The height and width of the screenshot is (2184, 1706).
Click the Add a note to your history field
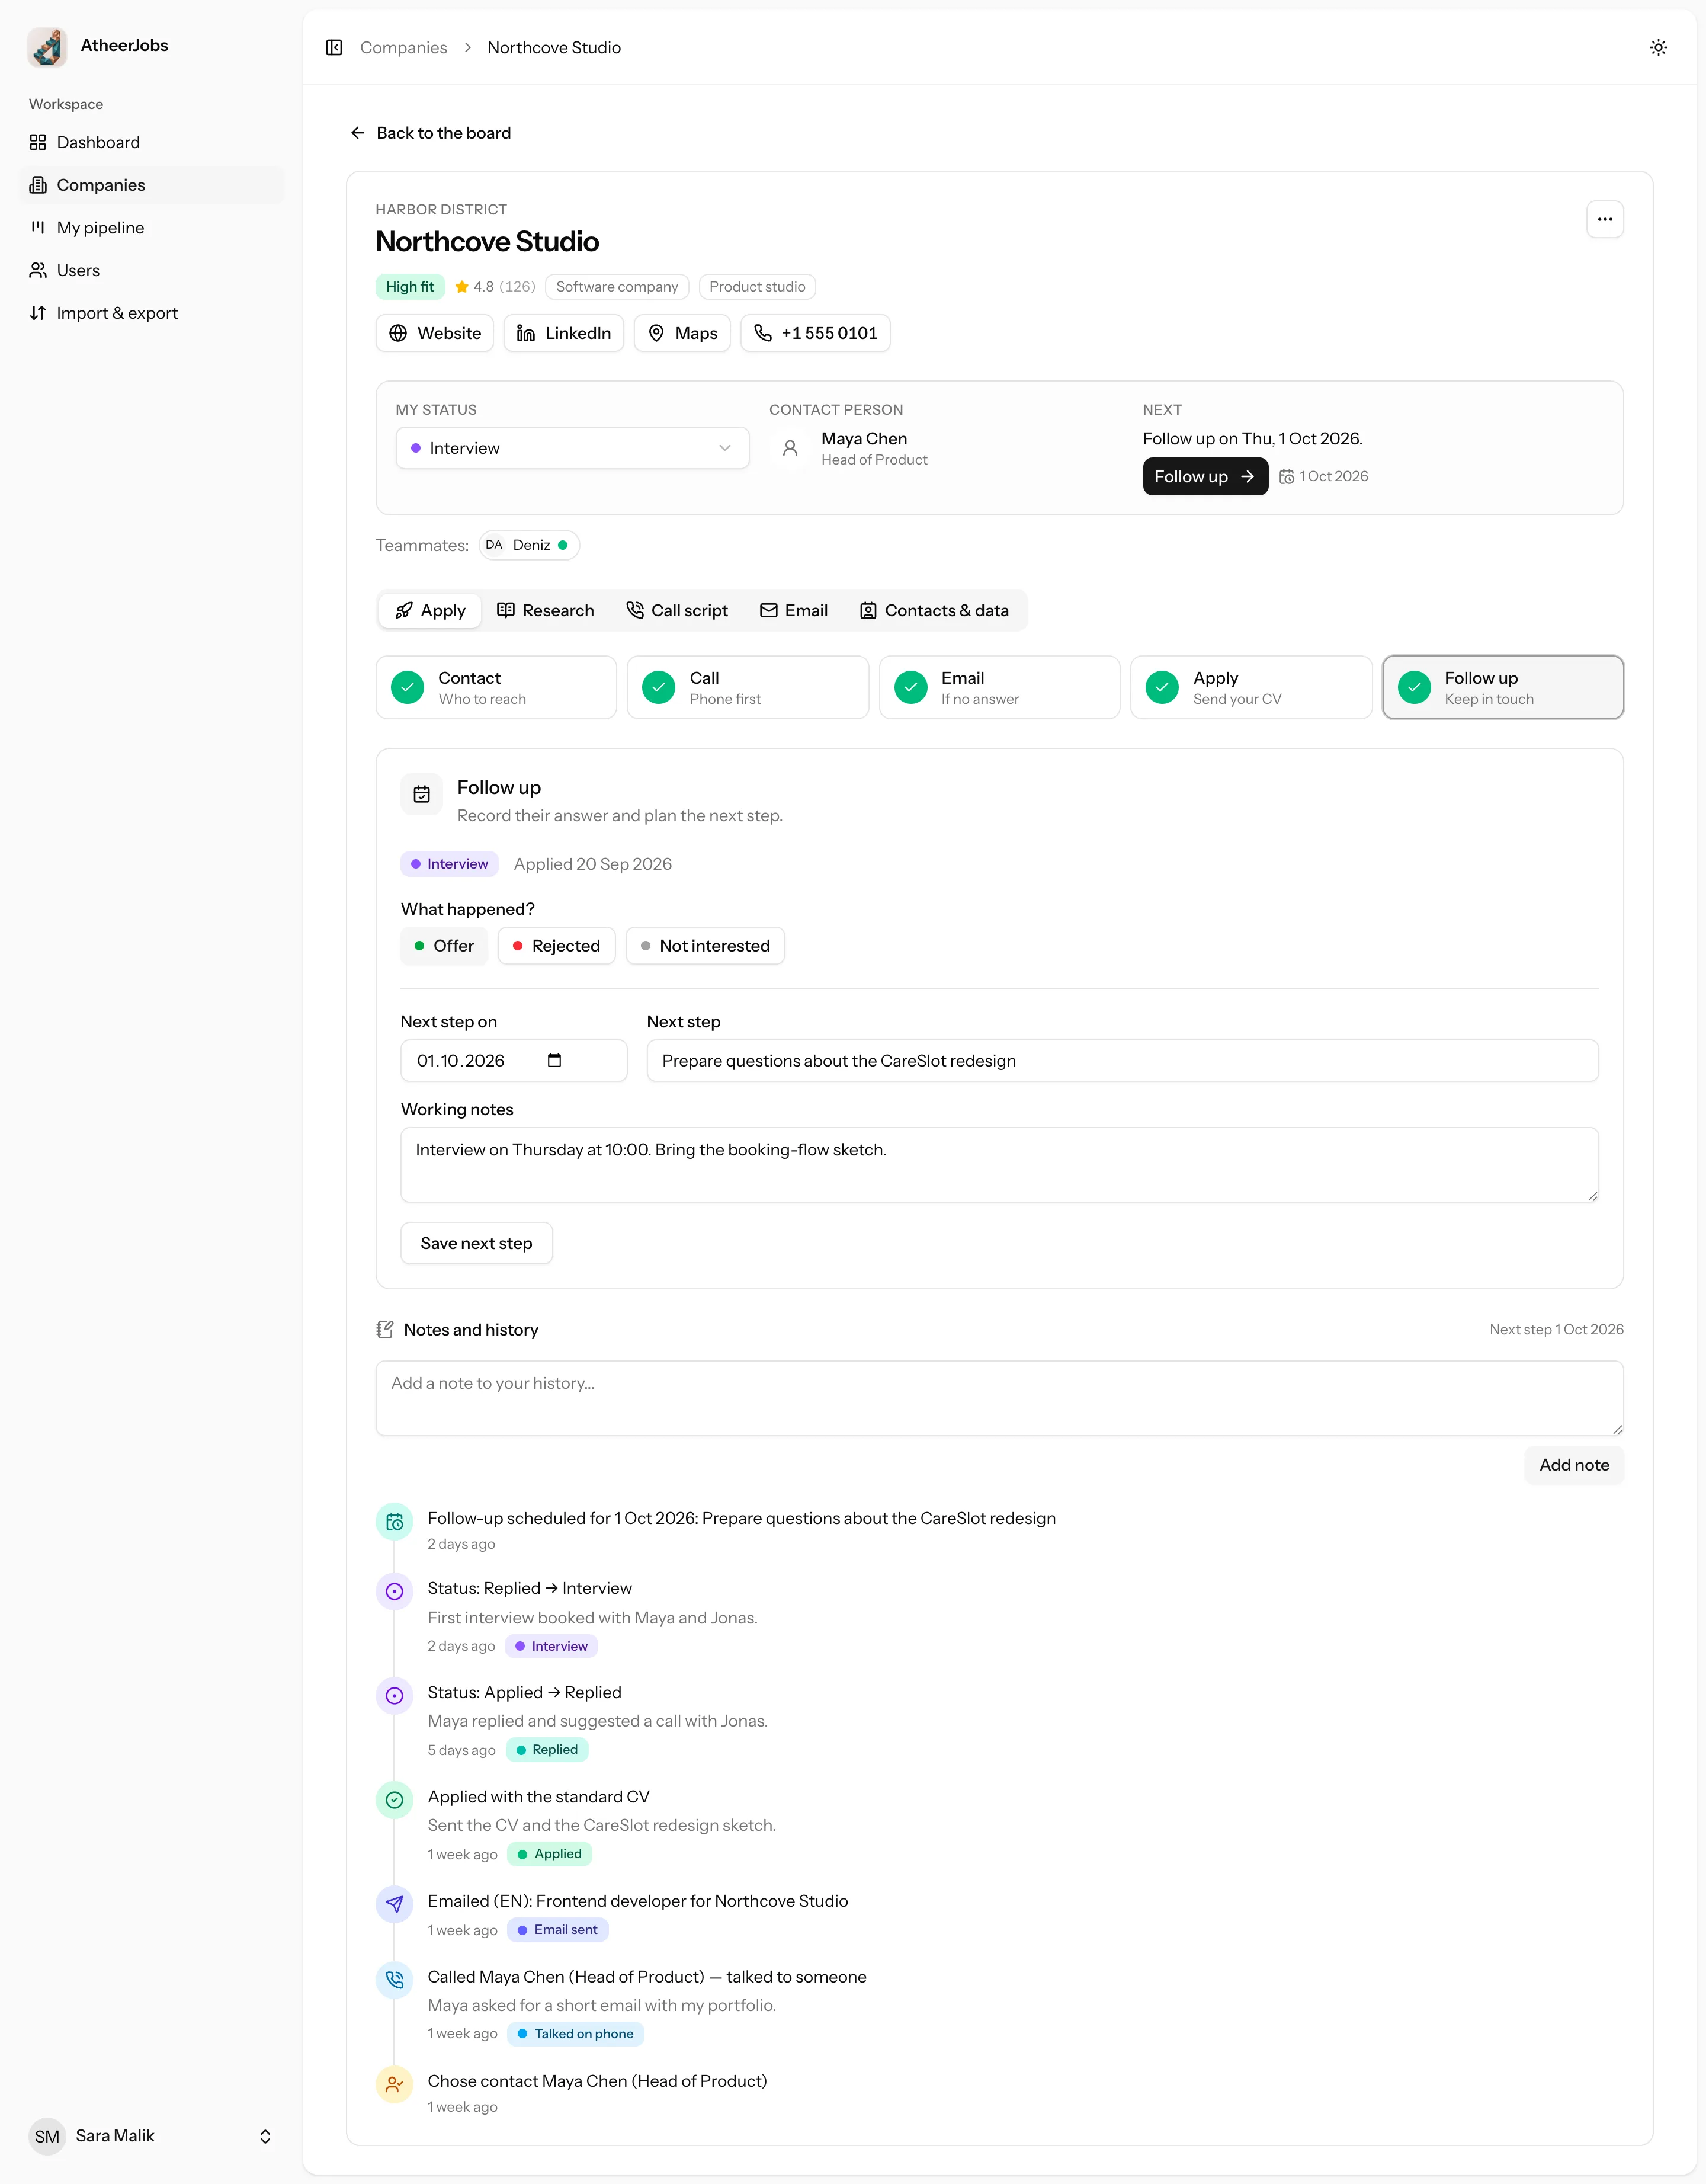click(999, 1398)
